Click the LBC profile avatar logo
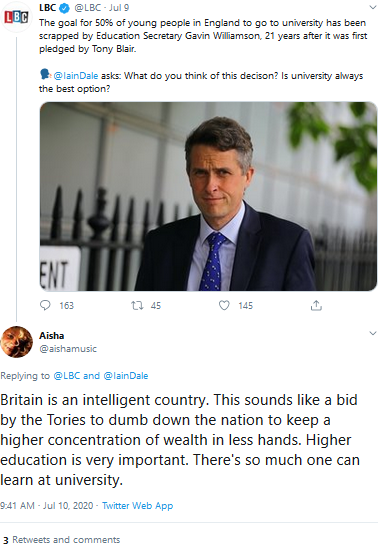Screen dimensions: 388x553 17,17
